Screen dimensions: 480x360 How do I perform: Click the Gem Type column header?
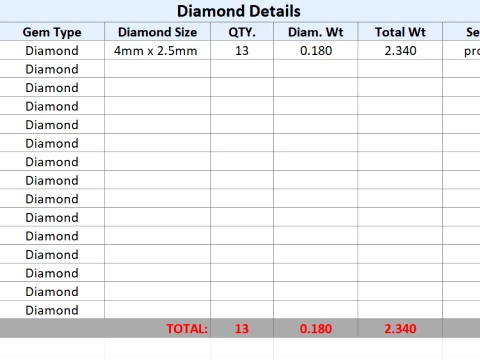[x=52, y=32]
